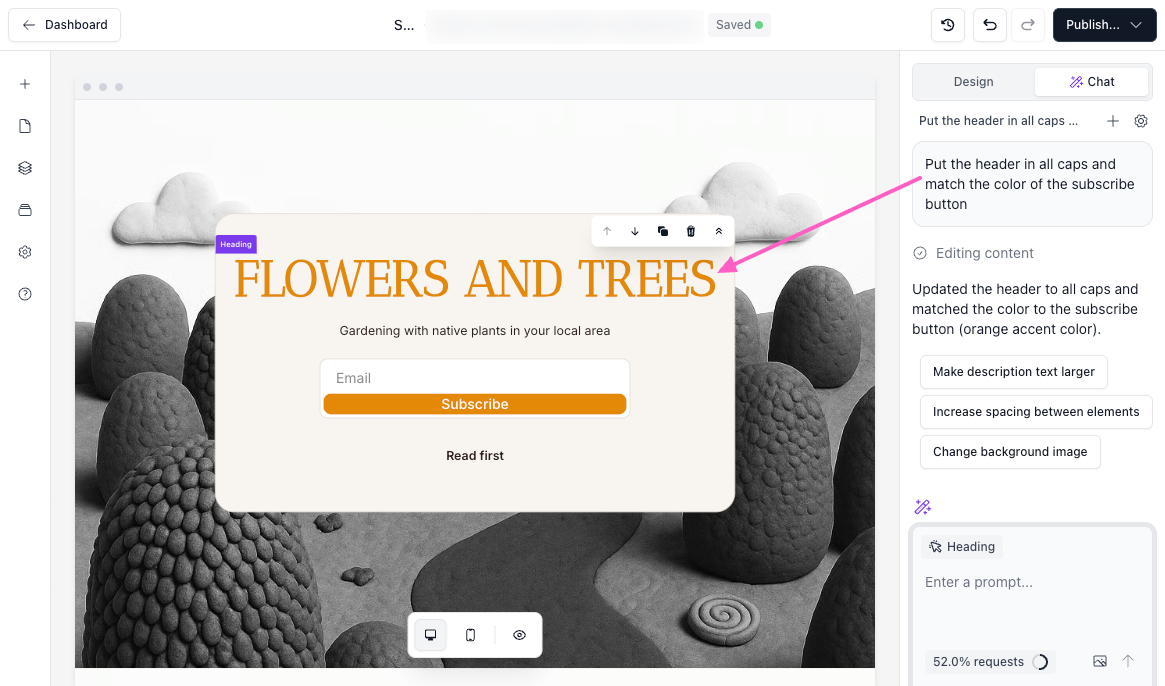Collapse heading toolbar with double chevron
This screenshot has width=1165, height=686.
click(718, 231)
